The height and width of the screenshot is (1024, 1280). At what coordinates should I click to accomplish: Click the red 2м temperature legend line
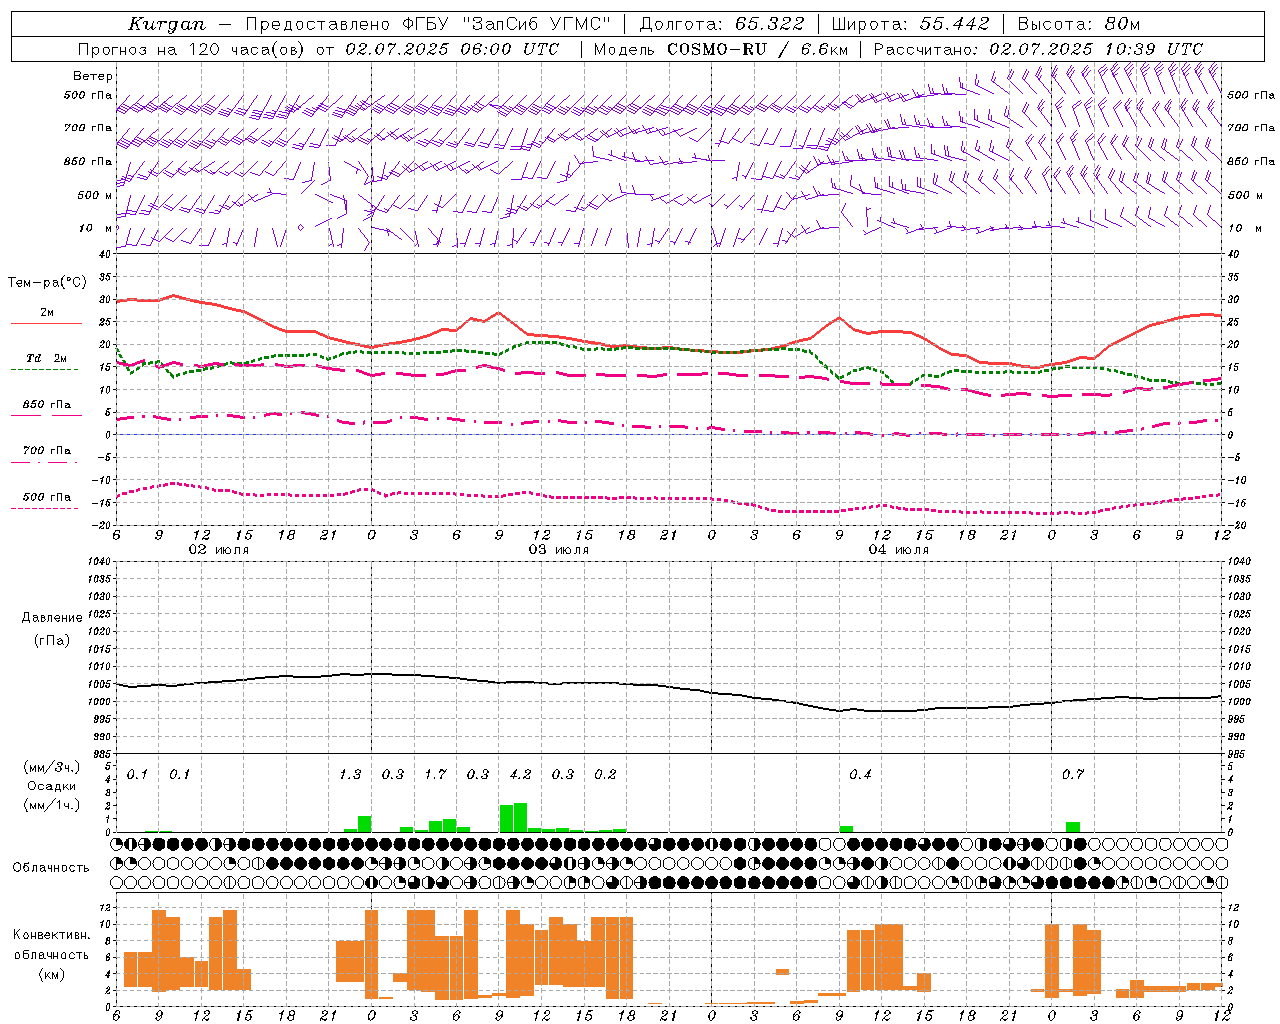pyautogui.click(x=46, y=323)
